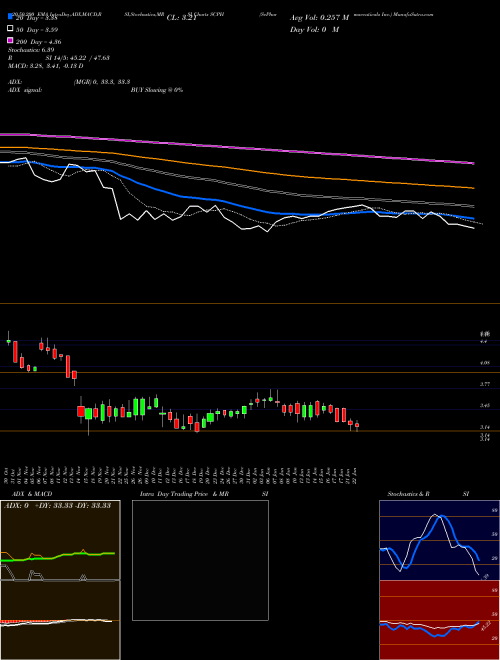Click the white 50 Day legend swatch
Image resolution: width=500 pixels, height=660 pixels.
point(10,29)
